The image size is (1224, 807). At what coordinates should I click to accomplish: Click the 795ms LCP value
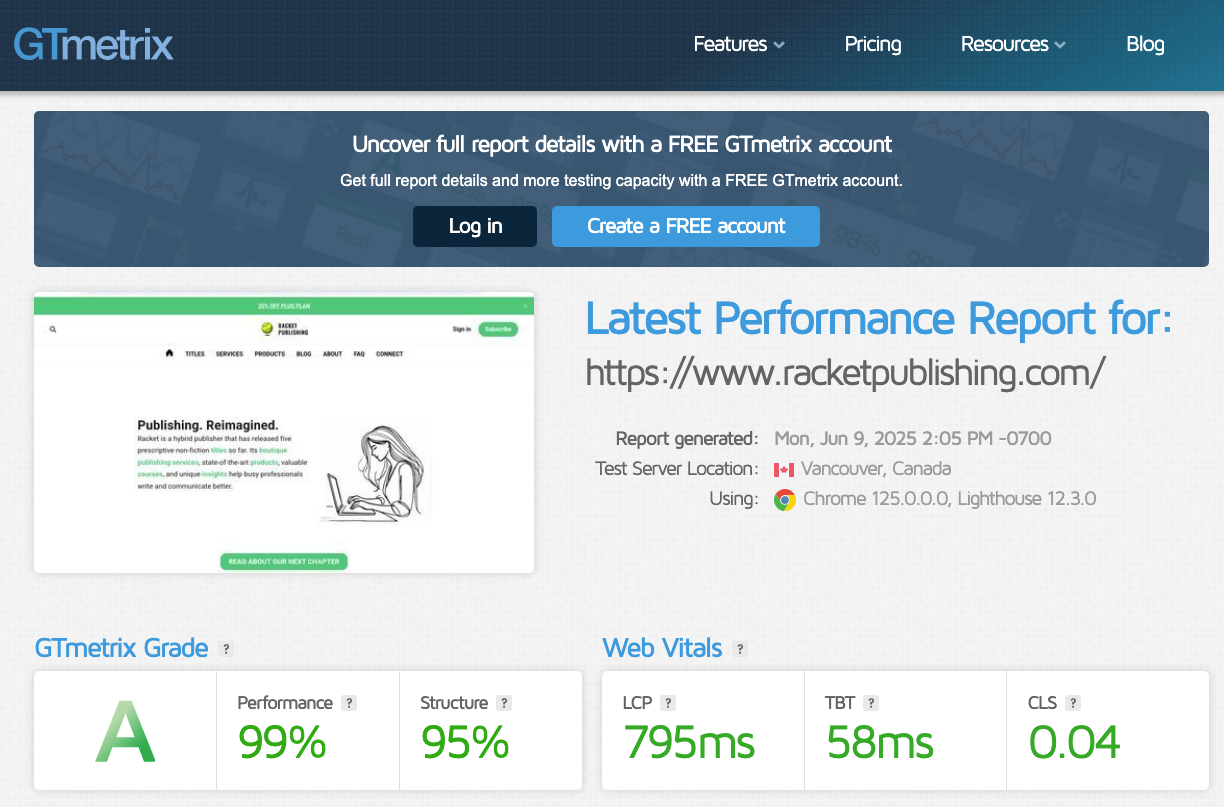(x=689, y=743)
